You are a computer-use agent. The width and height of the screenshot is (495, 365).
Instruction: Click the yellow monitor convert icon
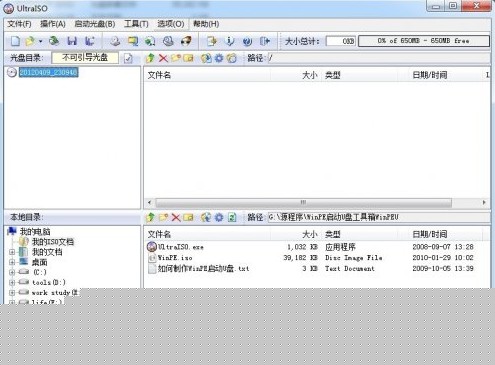[x=133, y=41]
